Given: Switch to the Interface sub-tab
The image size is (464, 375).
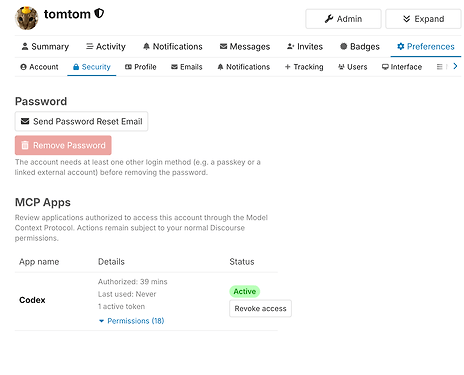Looking at the screenshot, I should point(402,67).
